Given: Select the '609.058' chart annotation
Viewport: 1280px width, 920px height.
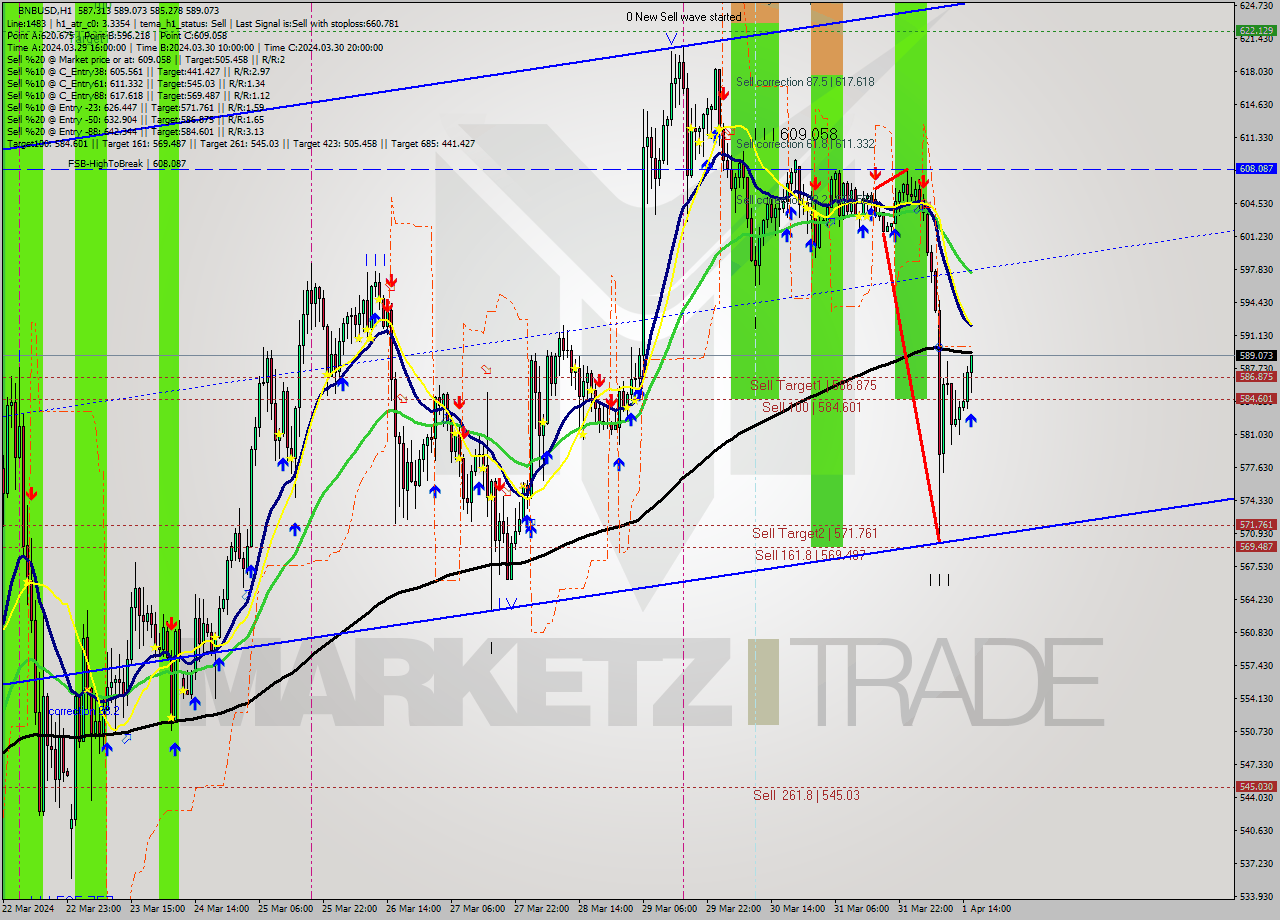Looking at the screenshot, I should pos(809,133).
